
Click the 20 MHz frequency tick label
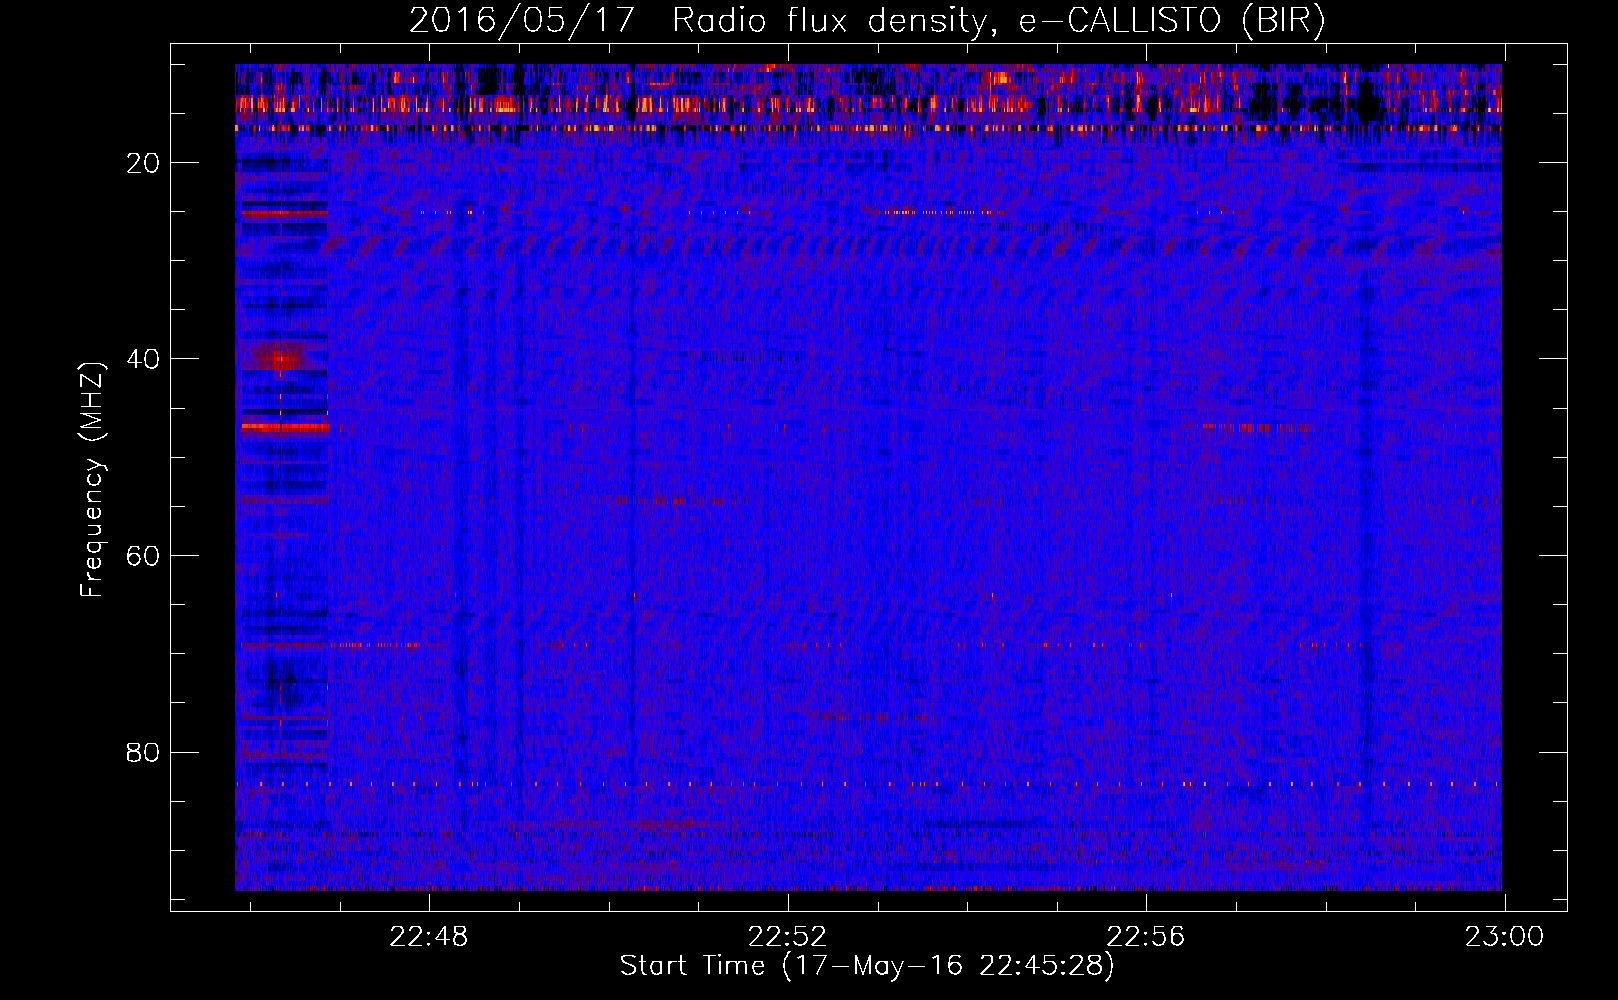click(x=143, y=163)
